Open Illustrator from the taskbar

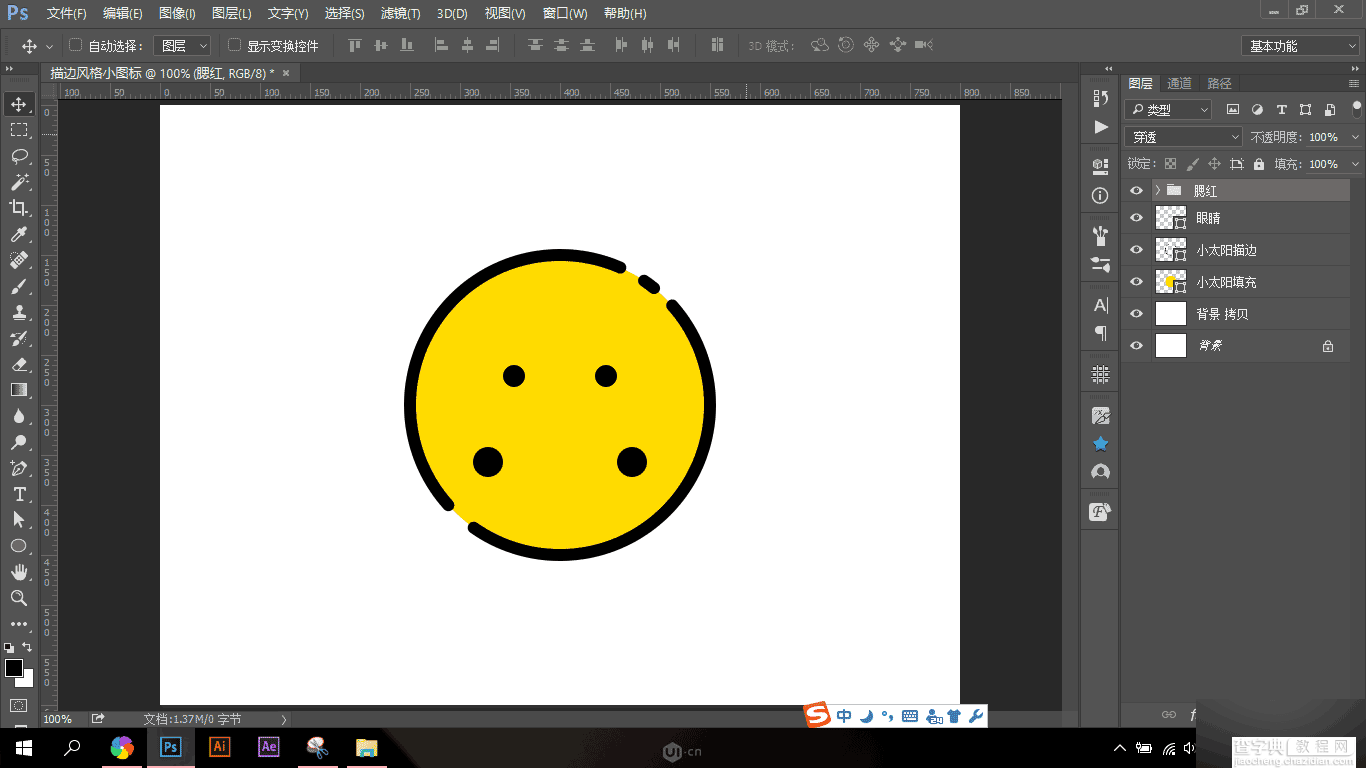tap(220, 747)
